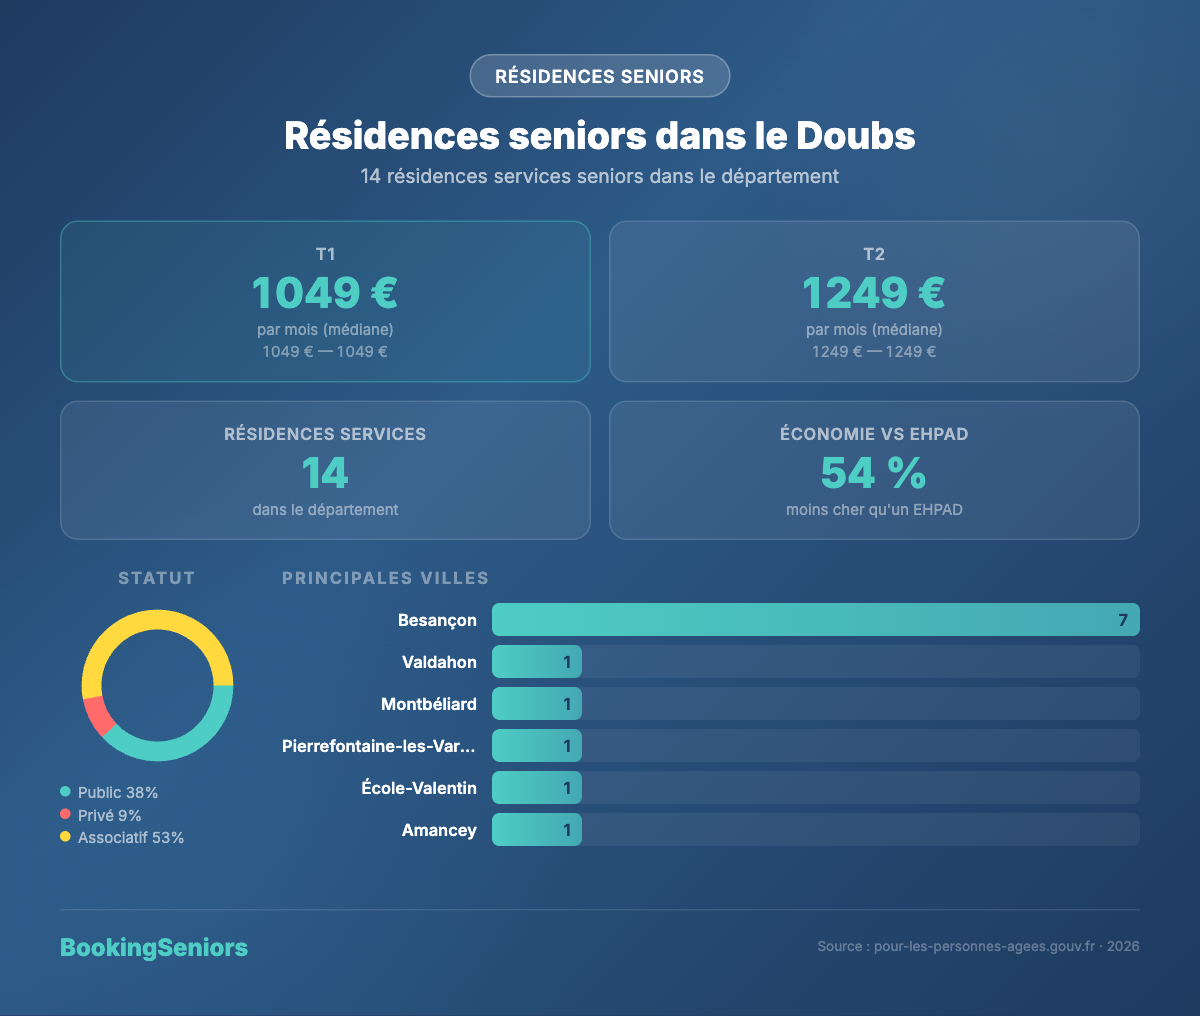Click the donut chart center
This screenshot has width=1200, height=1016.
158,684
